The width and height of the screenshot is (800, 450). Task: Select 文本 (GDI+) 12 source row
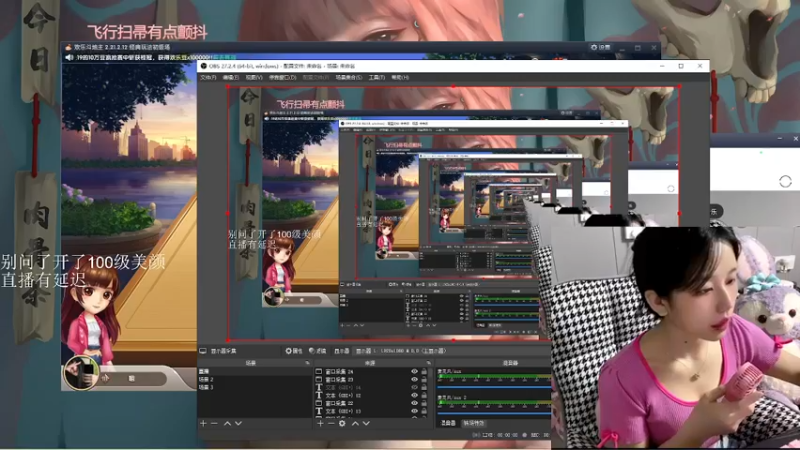(371, 395)
